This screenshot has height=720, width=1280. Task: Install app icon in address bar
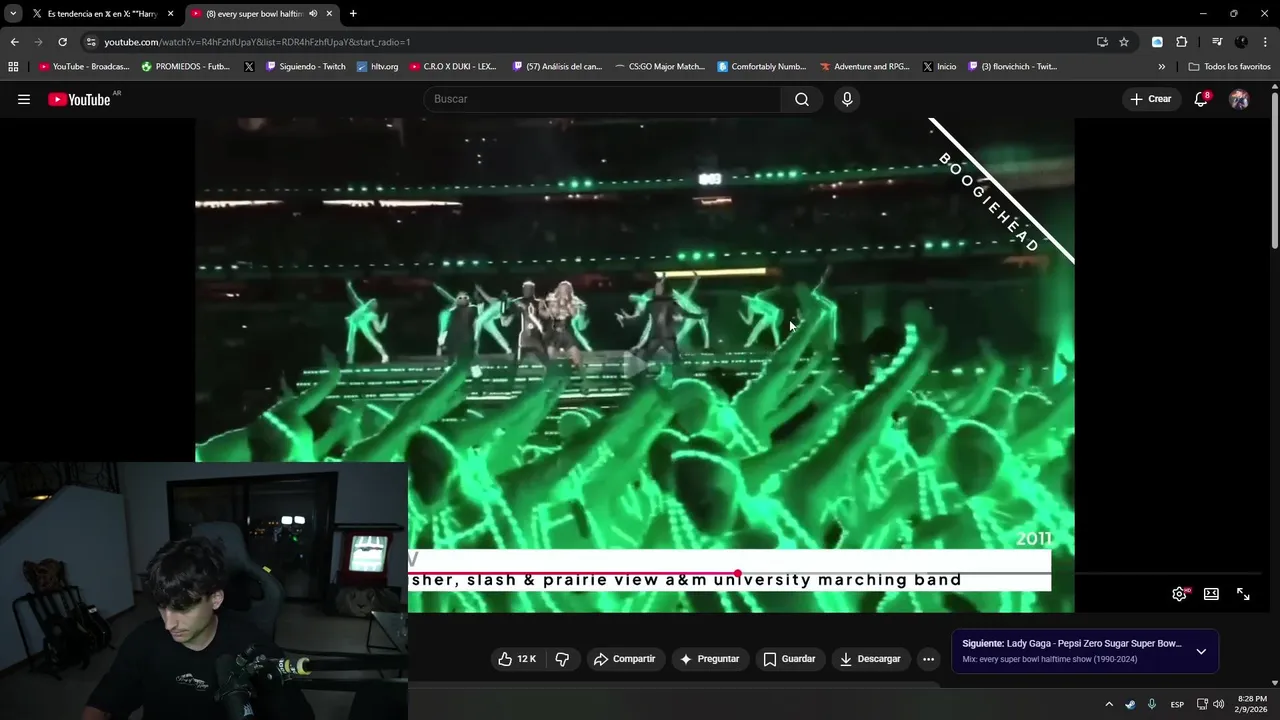1102,42
